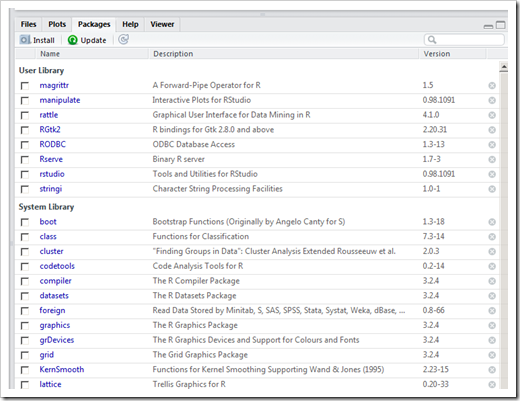
Task: Select the Packages tab
Action: [94, 24]
